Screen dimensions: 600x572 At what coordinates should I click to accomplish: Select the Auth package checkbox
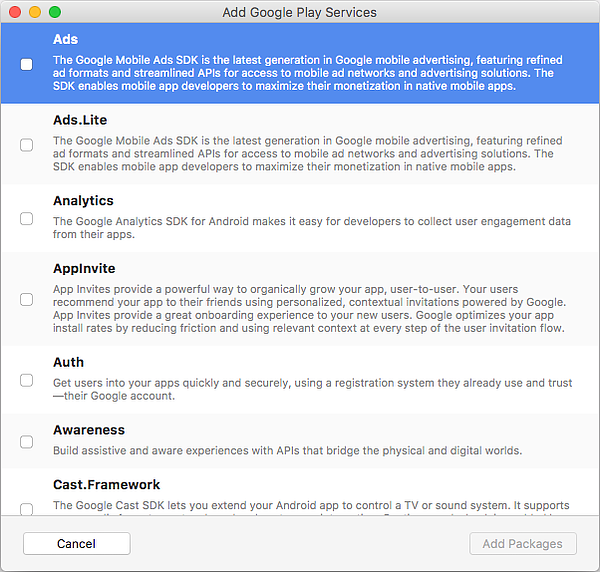pyautogui.click(x=26, y=381)
